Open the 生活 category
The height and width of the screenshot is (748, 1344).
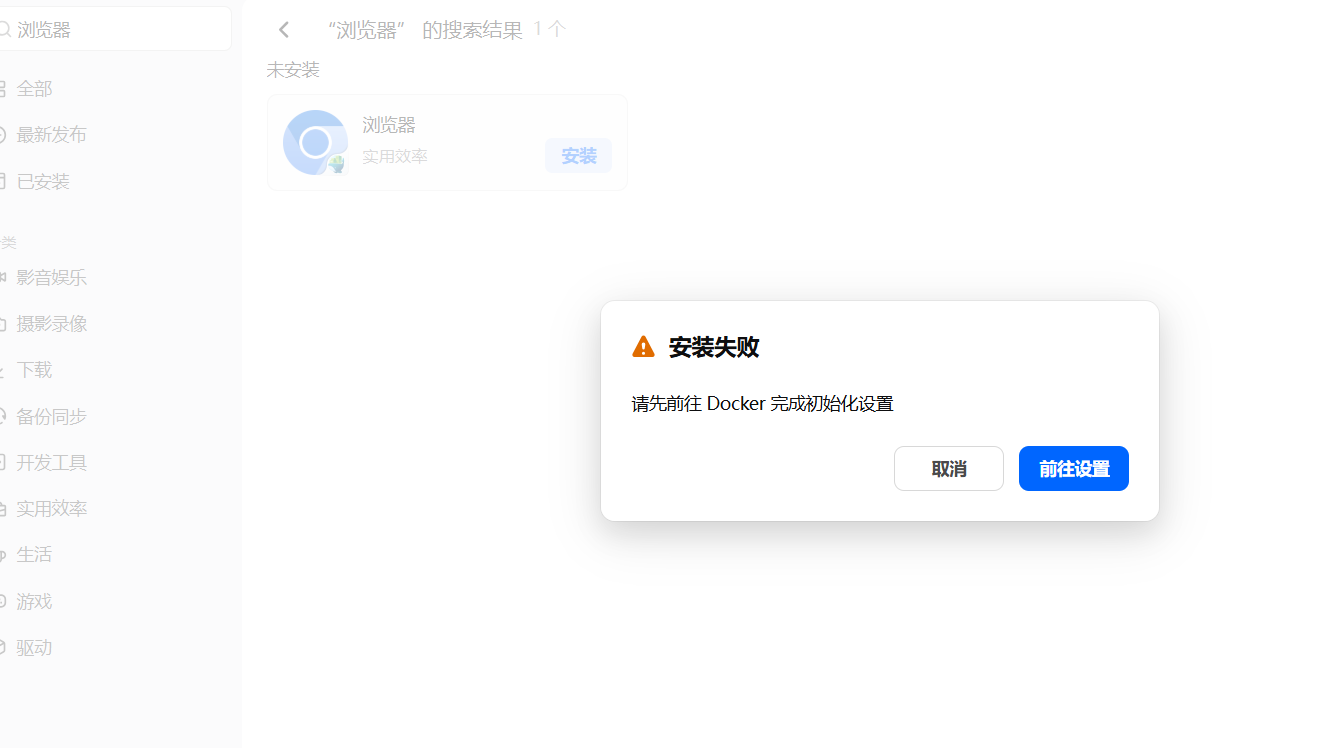pyautogui.click(x=34, y=554)
